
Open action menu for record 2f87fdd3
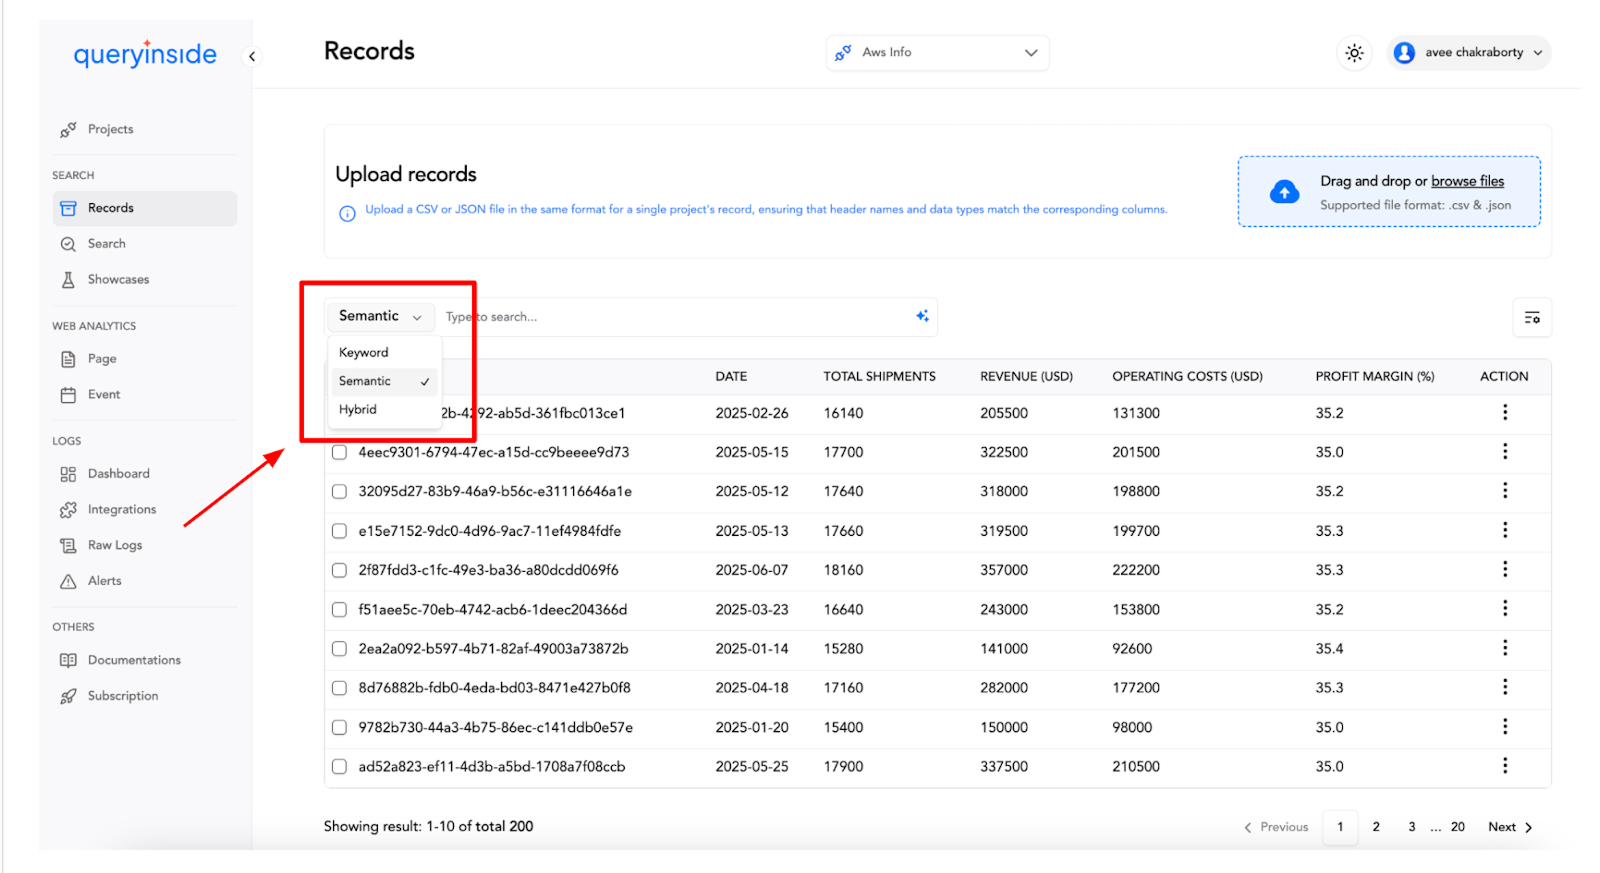point(1504,570)
